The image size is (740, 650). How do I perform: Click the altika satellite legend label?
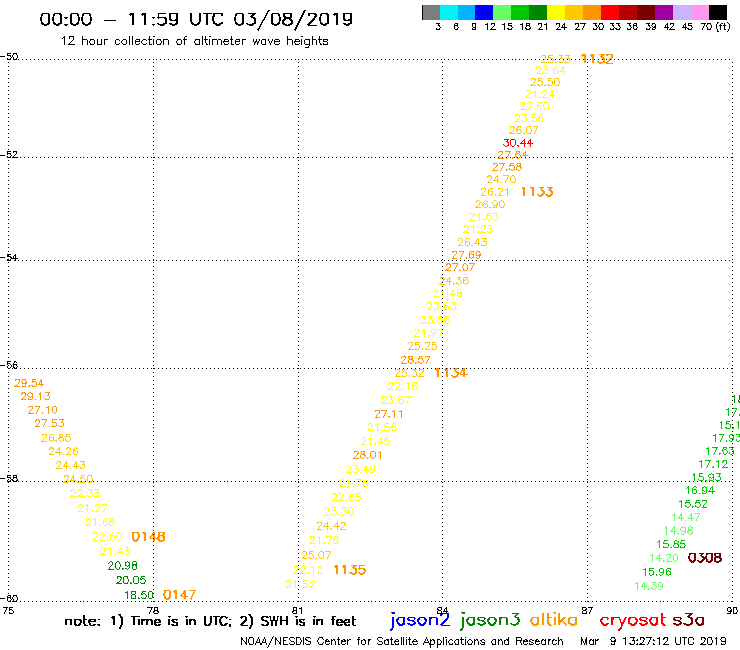[553, 620]
